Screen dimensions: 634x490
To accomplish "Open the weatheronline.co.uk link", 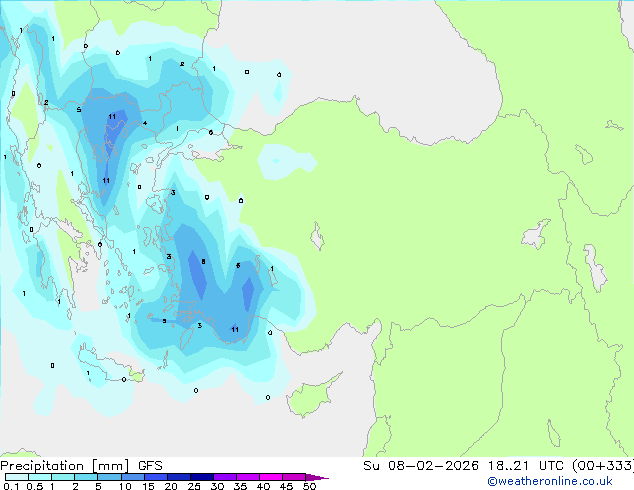I will pyautogui.click(x=550, y=481).
